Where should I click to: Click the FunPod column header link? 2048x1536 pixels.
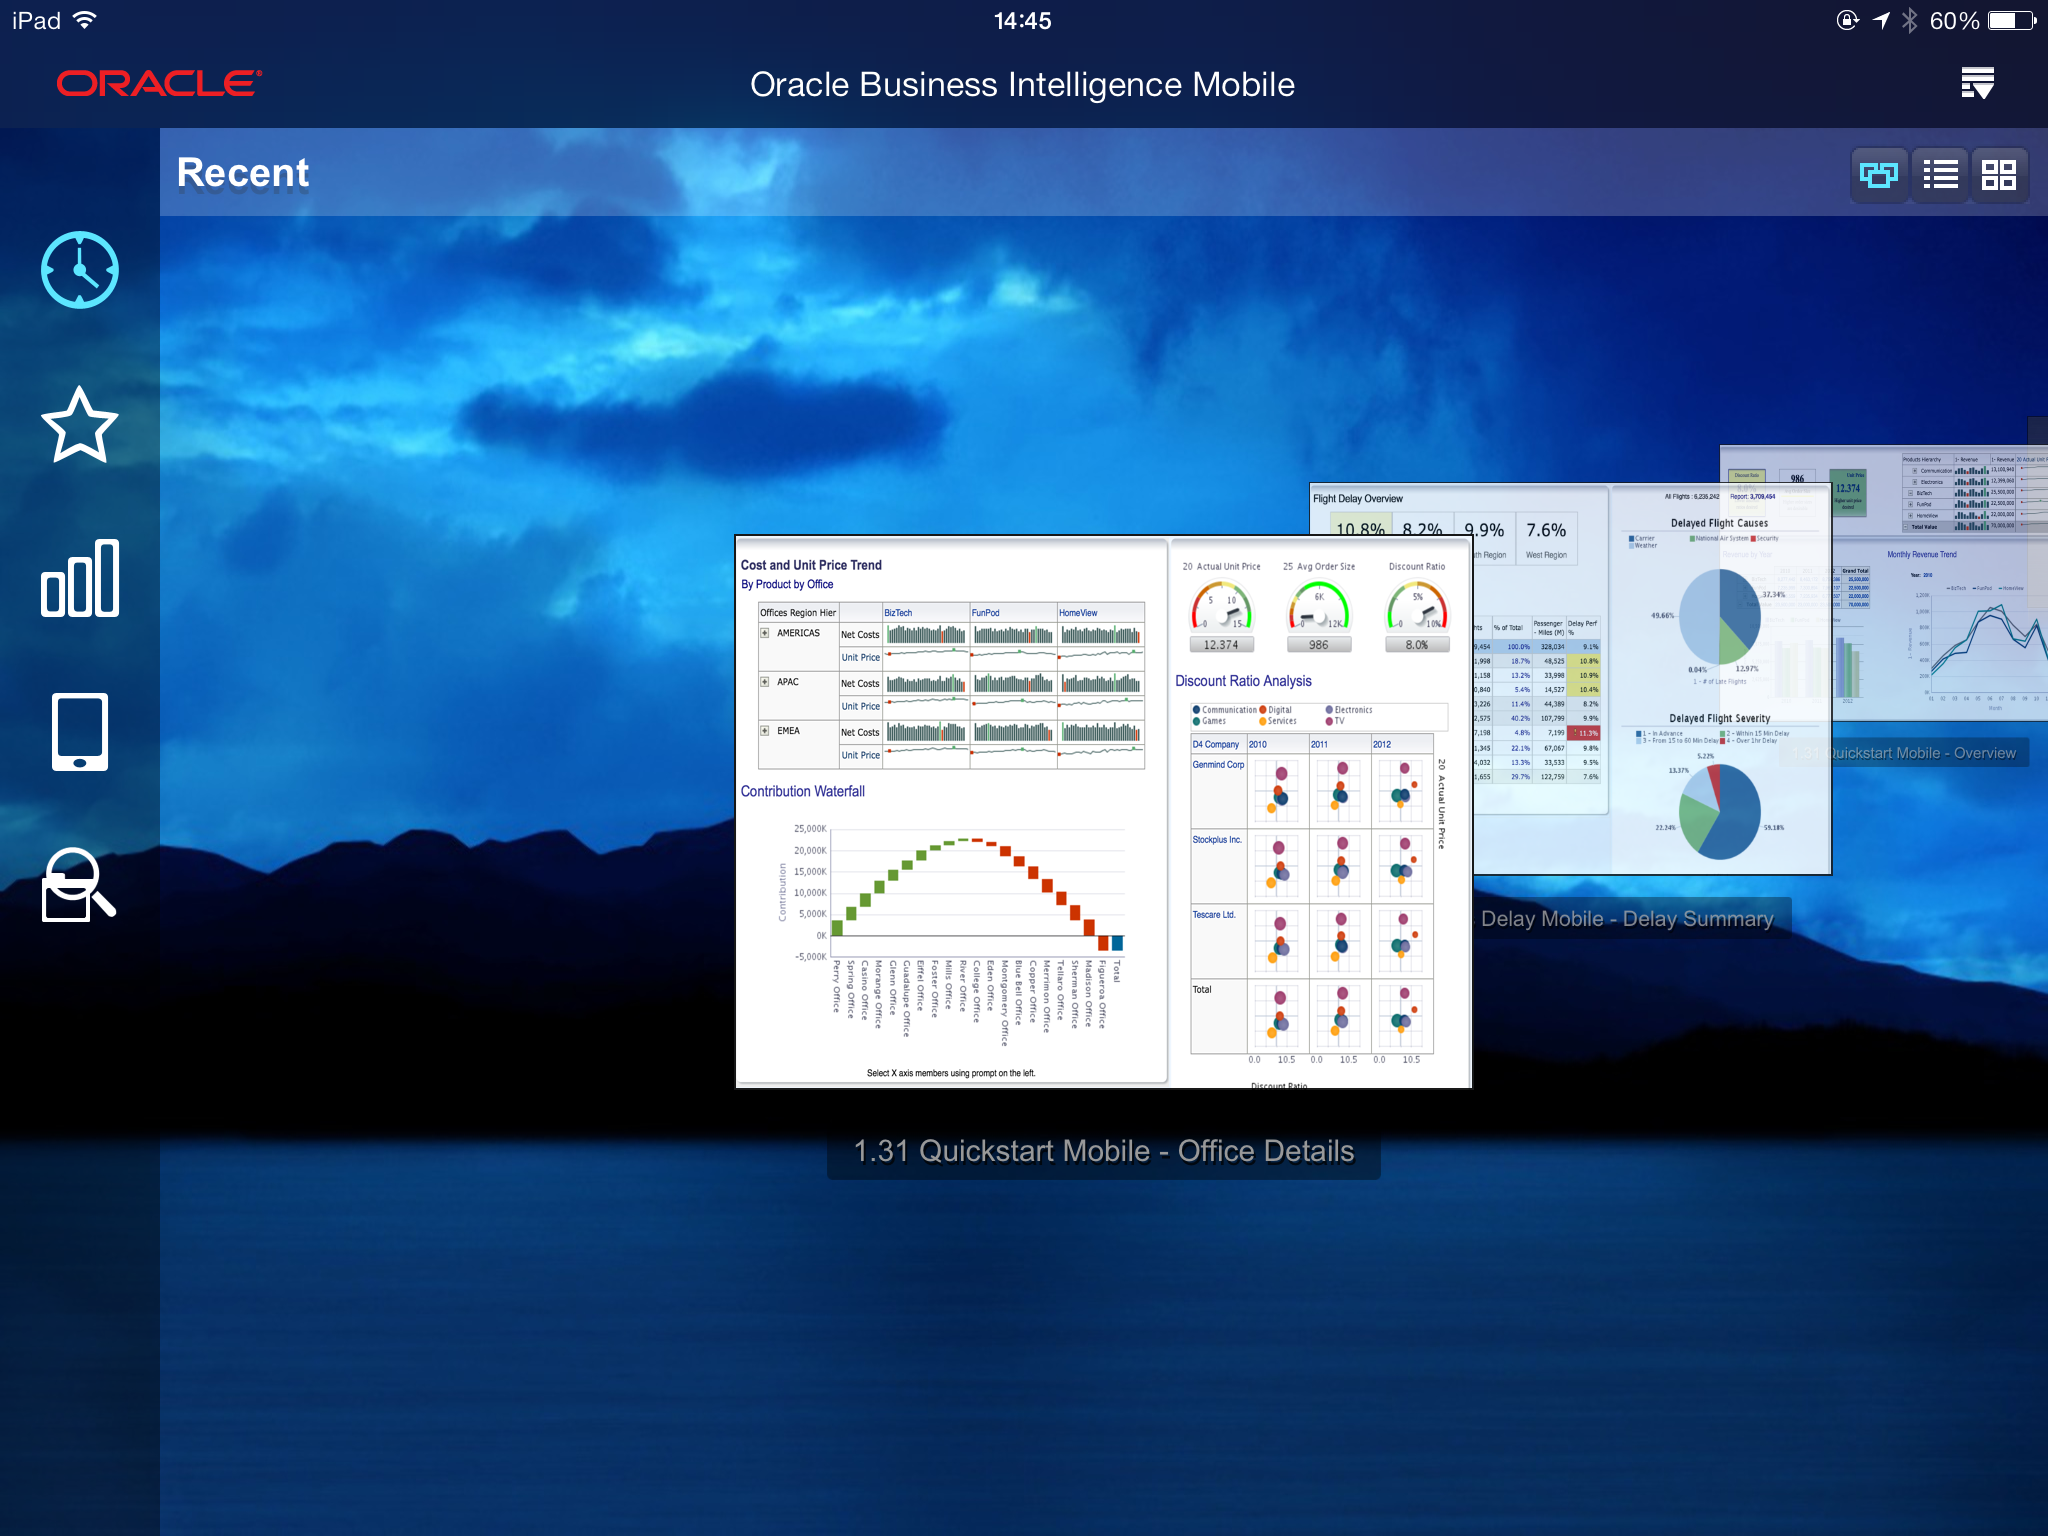click(985, 613)
